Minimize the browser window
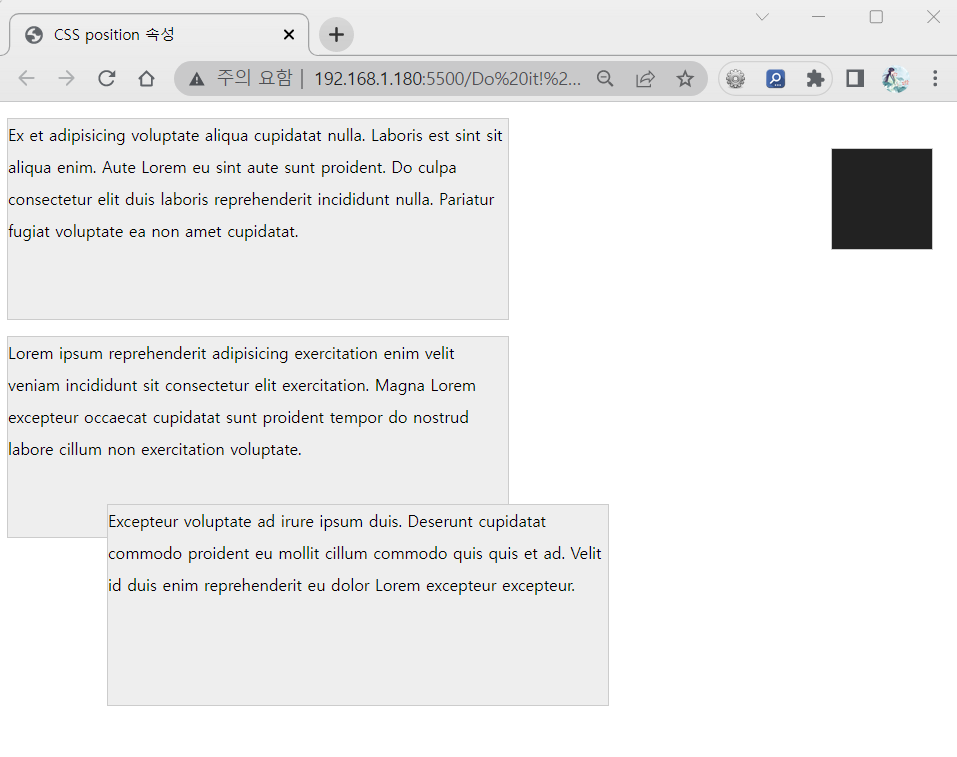Viewport: 957px width, 757px height. coord(819,16)
